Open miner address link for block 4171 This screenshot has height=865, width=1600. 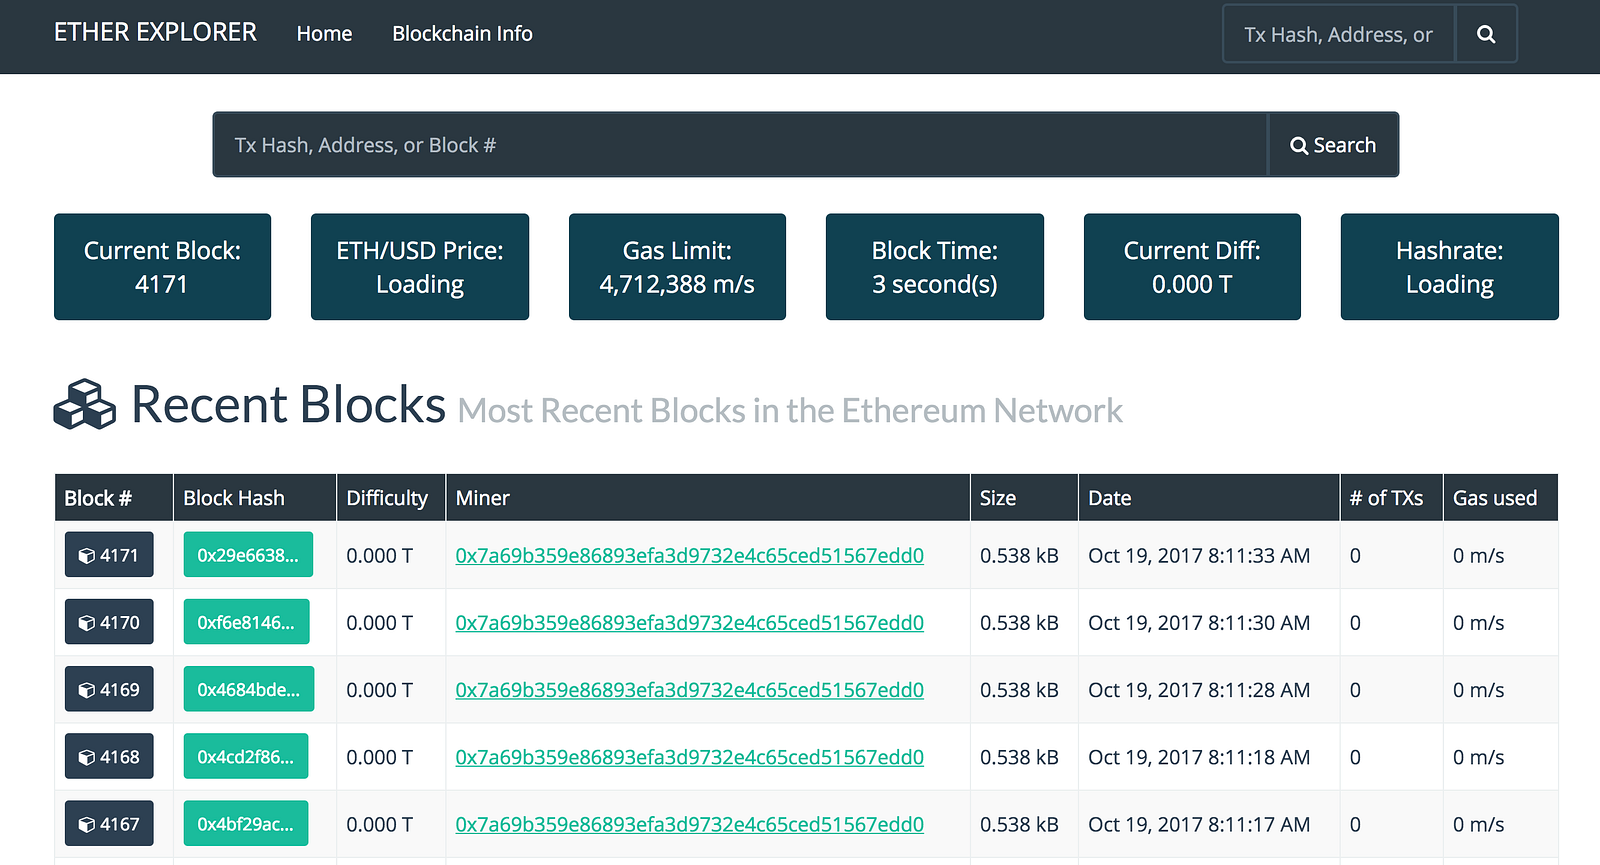click(x=689, y=556)
